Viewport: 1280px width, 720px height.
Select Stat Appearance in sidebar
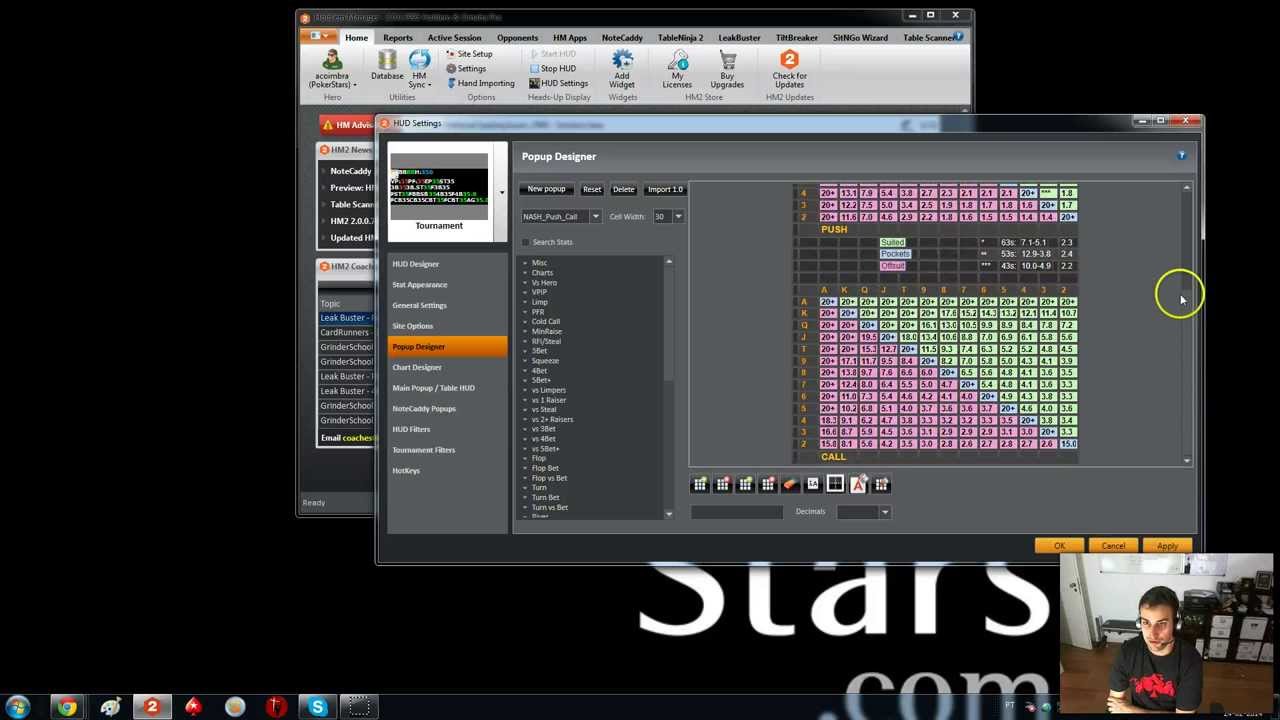pos(447,285)
